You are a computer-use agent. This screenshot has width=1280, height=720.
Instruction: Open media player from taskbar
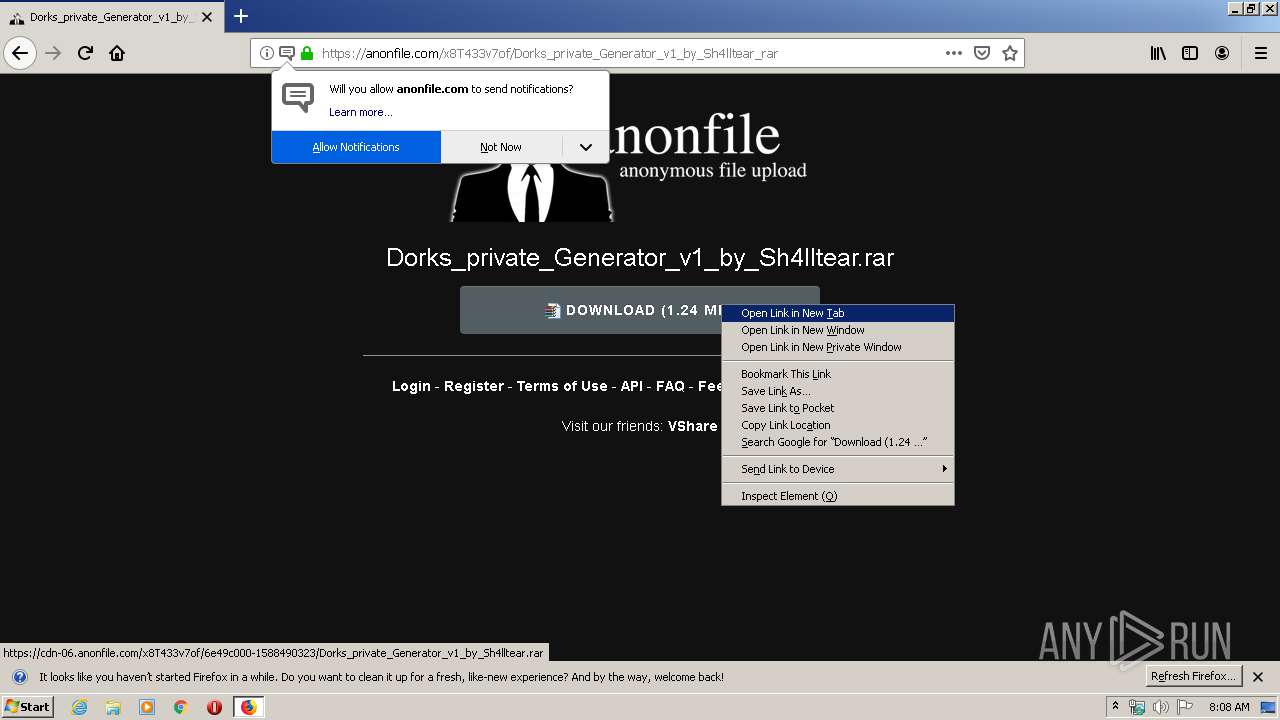tap(147, 707)
